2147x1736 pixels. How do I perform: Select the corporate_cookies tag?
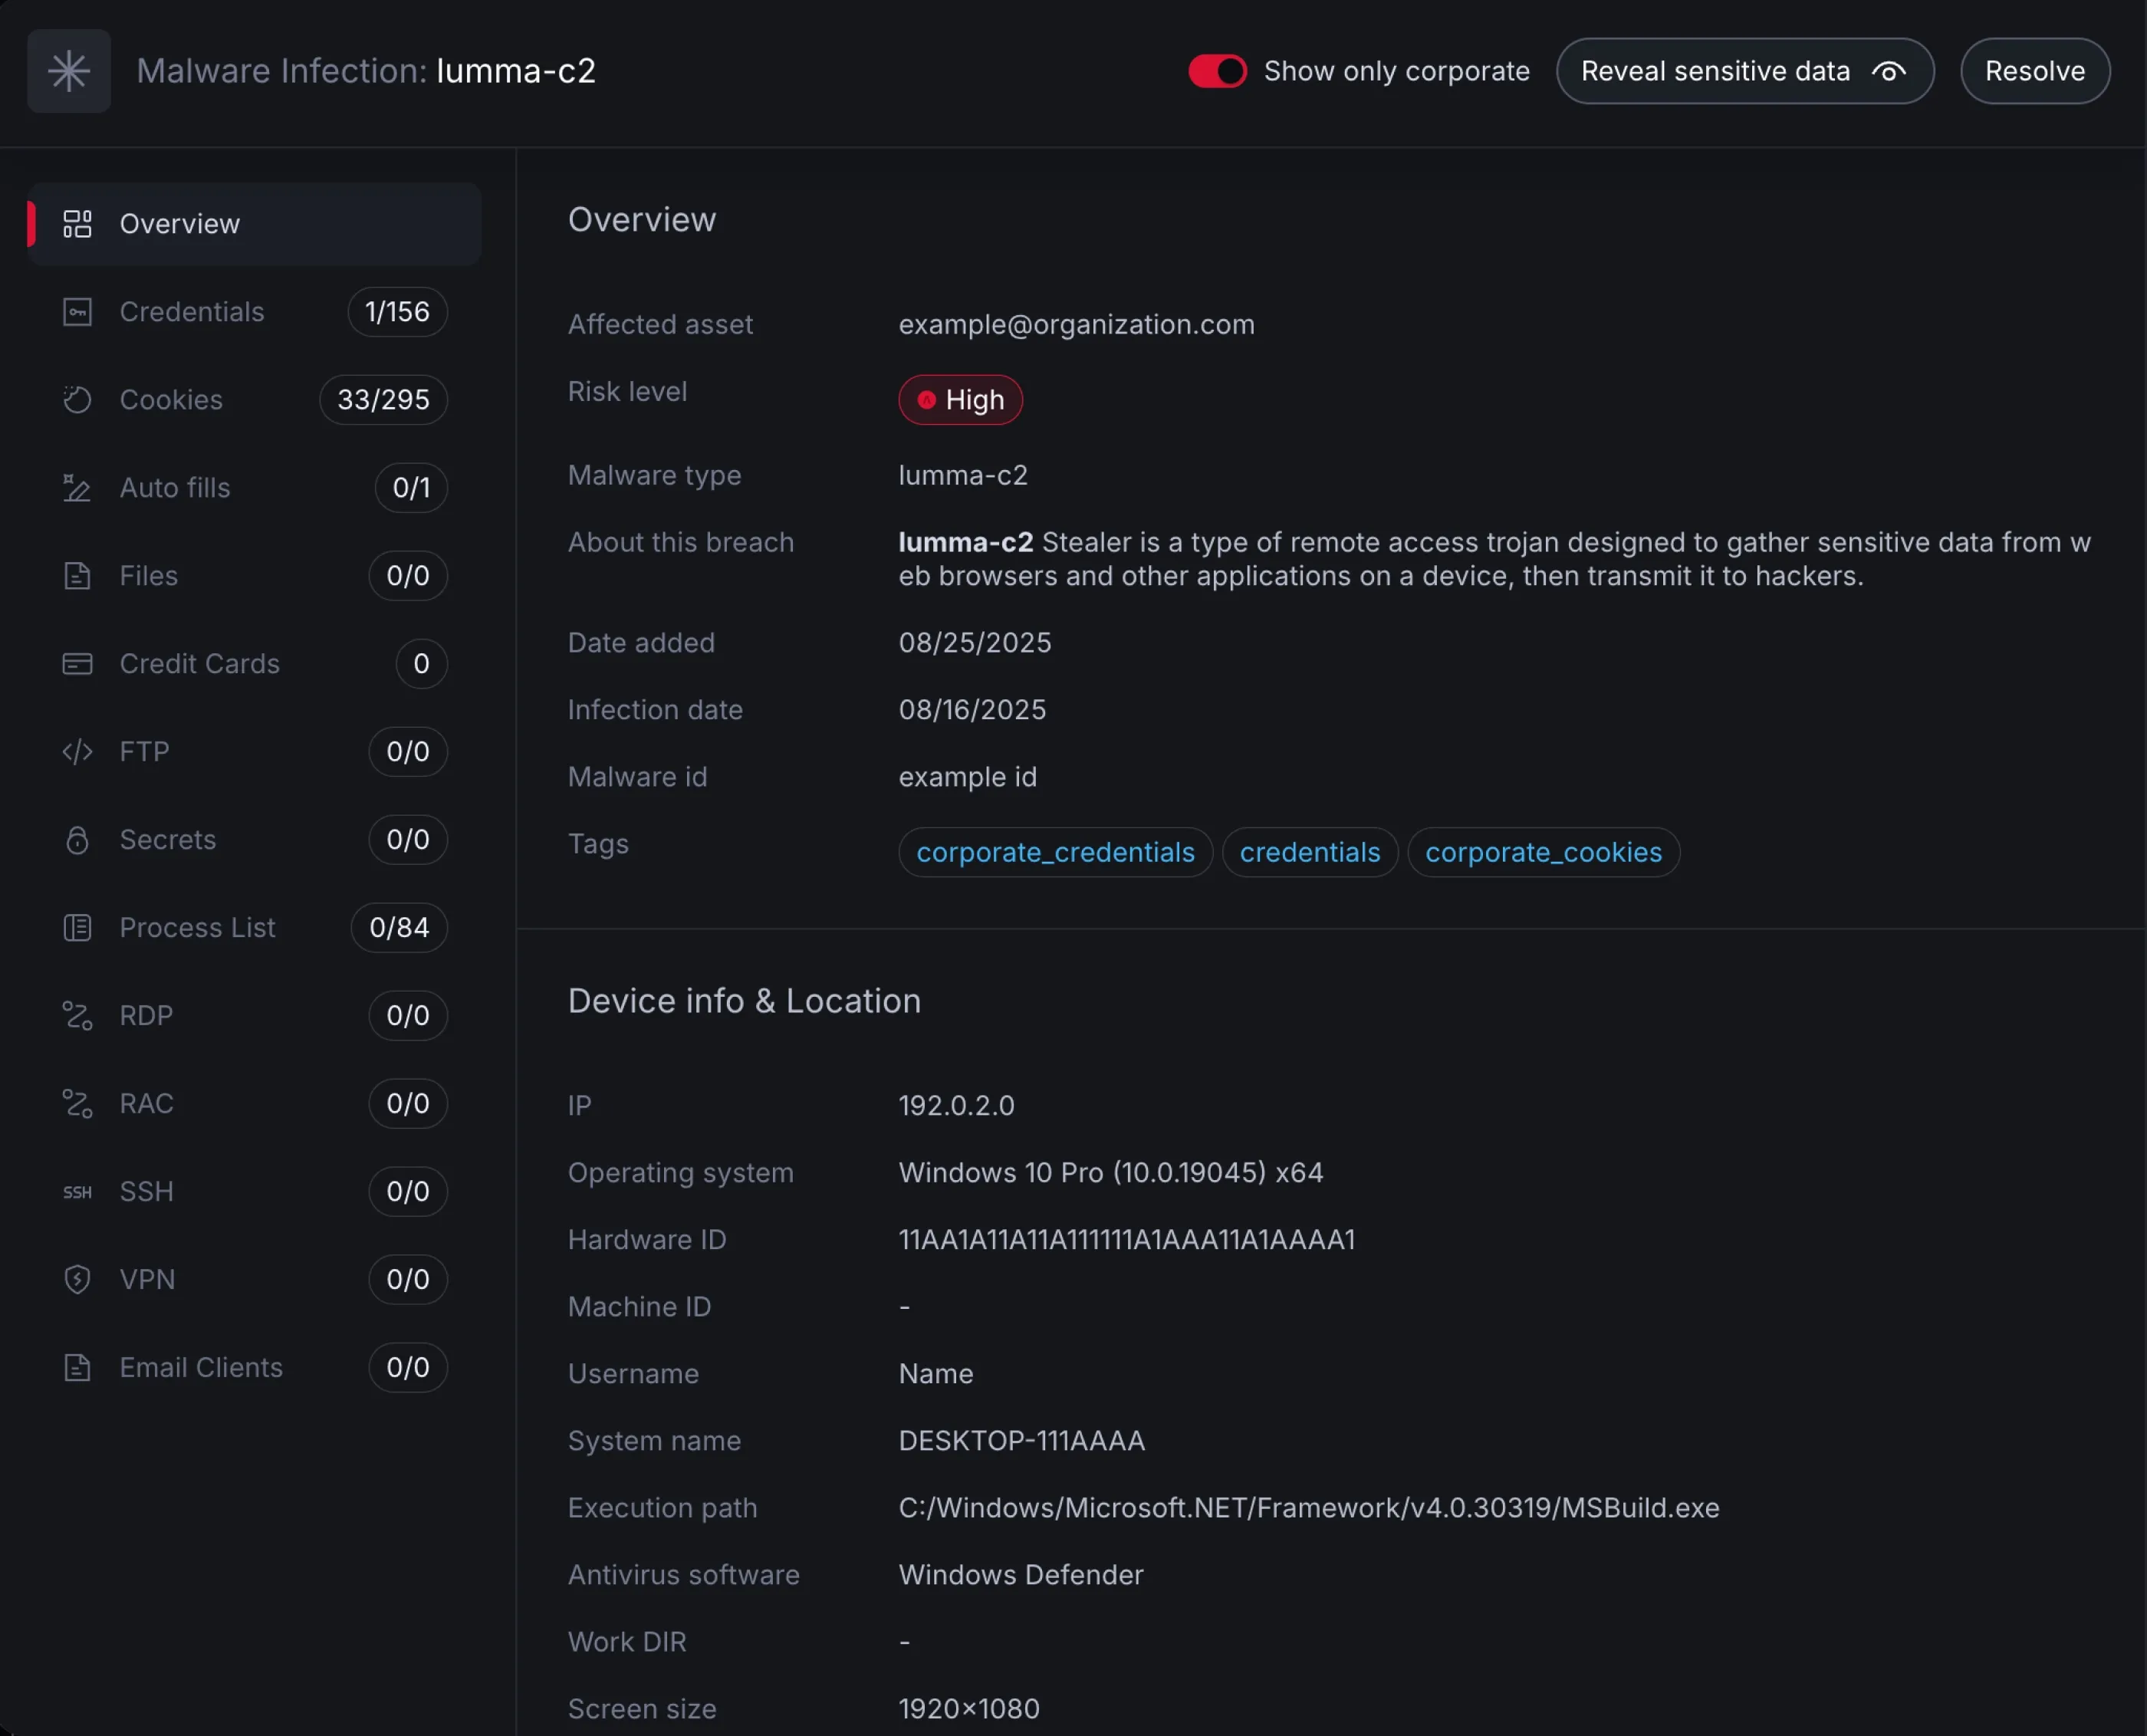[x=1543, y=853]
